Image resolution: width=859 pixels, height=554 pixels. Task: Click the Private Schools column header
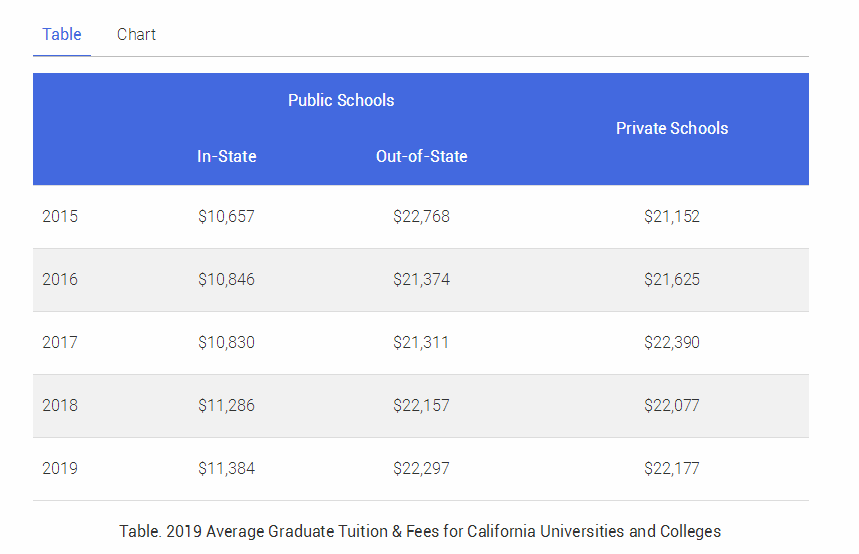[672, 128]
